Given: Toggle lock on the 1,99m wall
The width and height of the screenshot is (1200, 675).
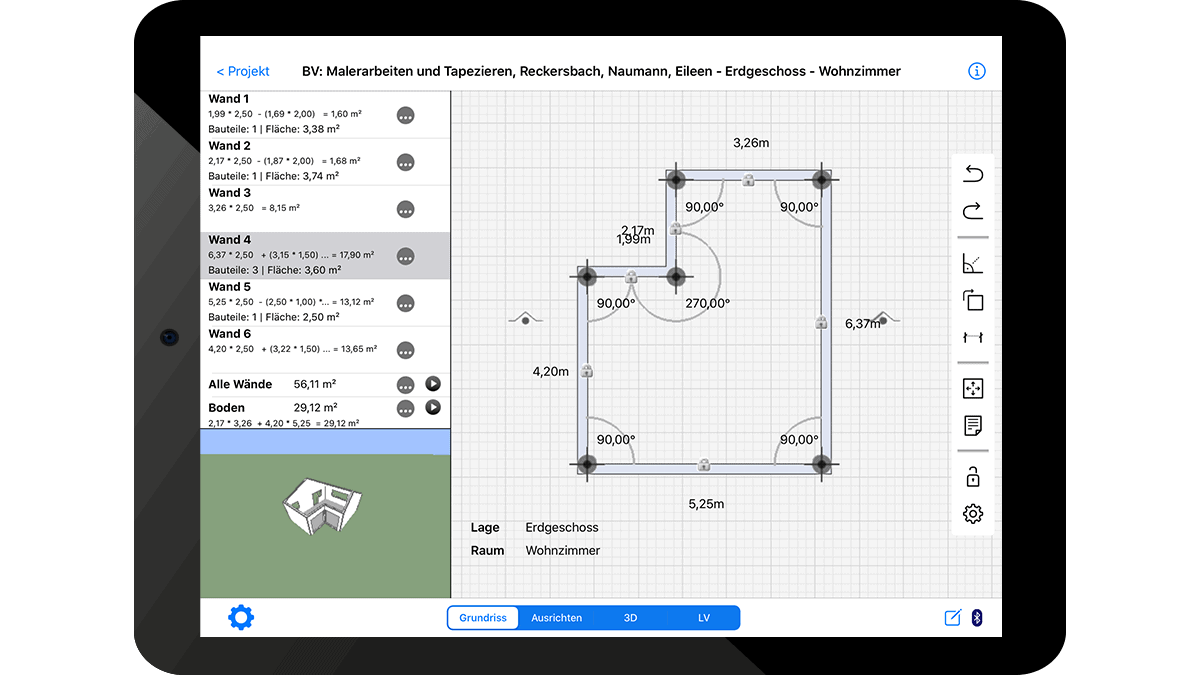Looking at the screenshot, I should pos(631,276).
